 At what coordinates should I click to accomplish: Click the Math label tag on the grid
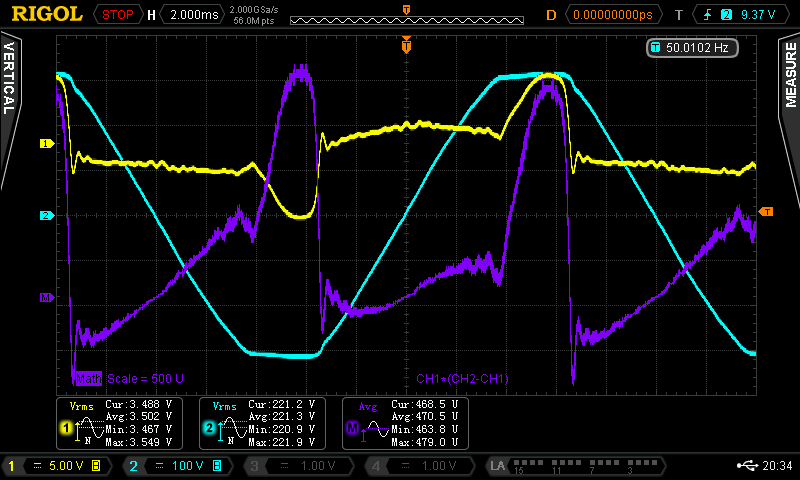89,379
